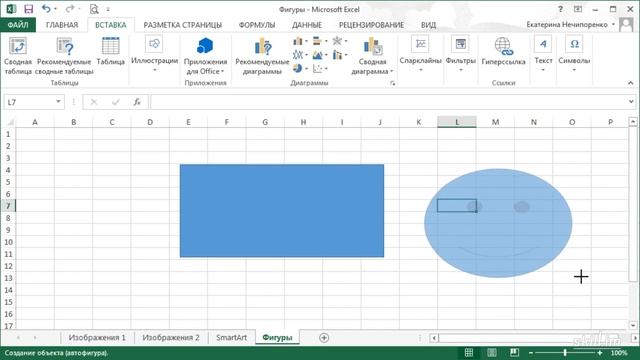The image size is (640, 360).
Task: Switch to Page Break Preview view
Action: 514,353
